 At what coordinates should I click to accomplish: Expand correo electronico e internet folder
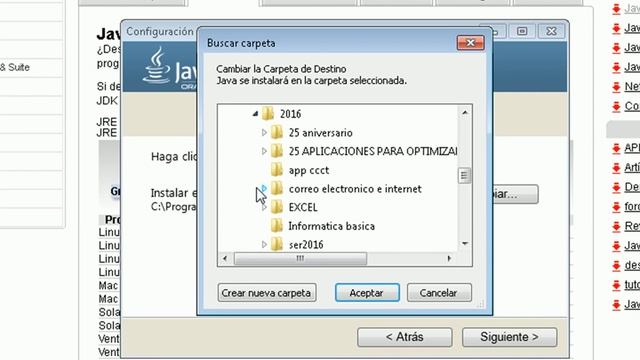(264, 189)
